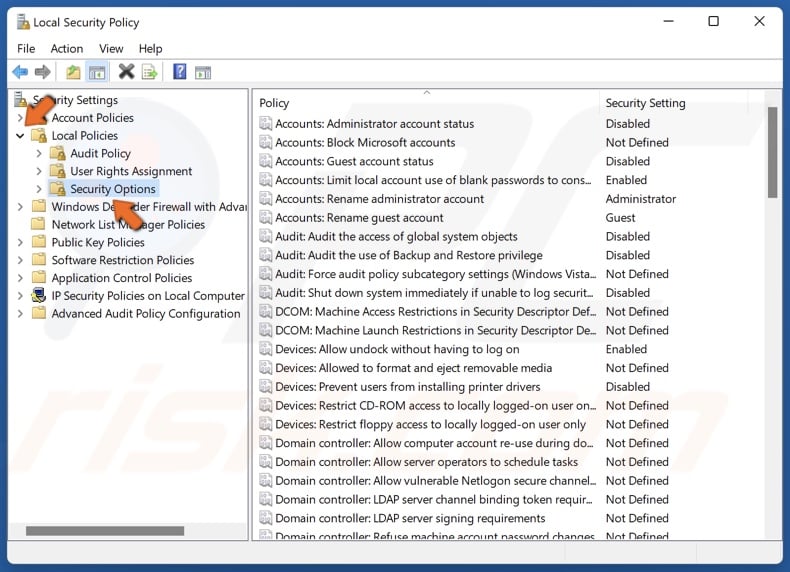Open the Action menu
790x572 pixels.
[67, 48]
